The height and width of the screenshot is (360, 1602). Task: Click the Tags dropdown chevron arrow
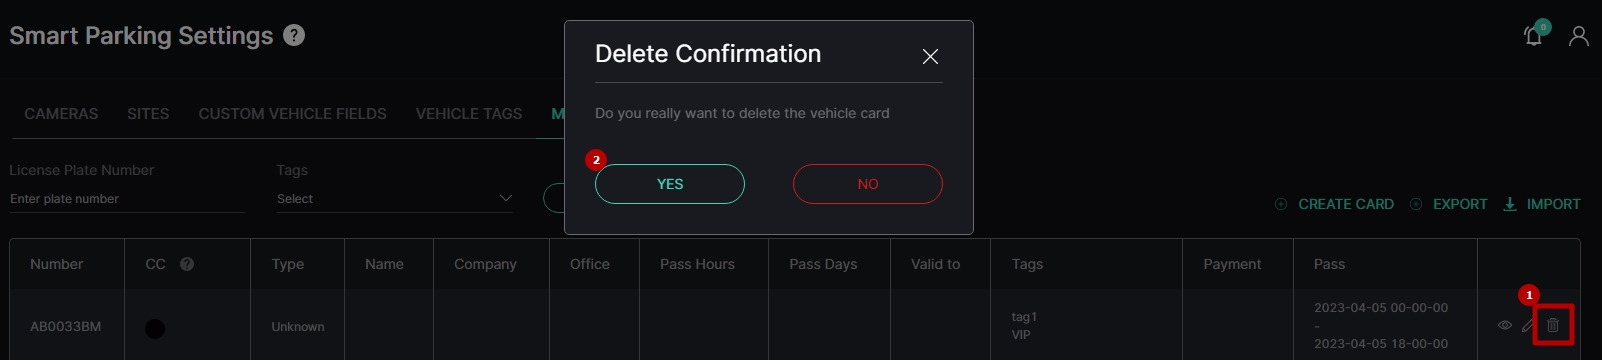click(505, 198)
